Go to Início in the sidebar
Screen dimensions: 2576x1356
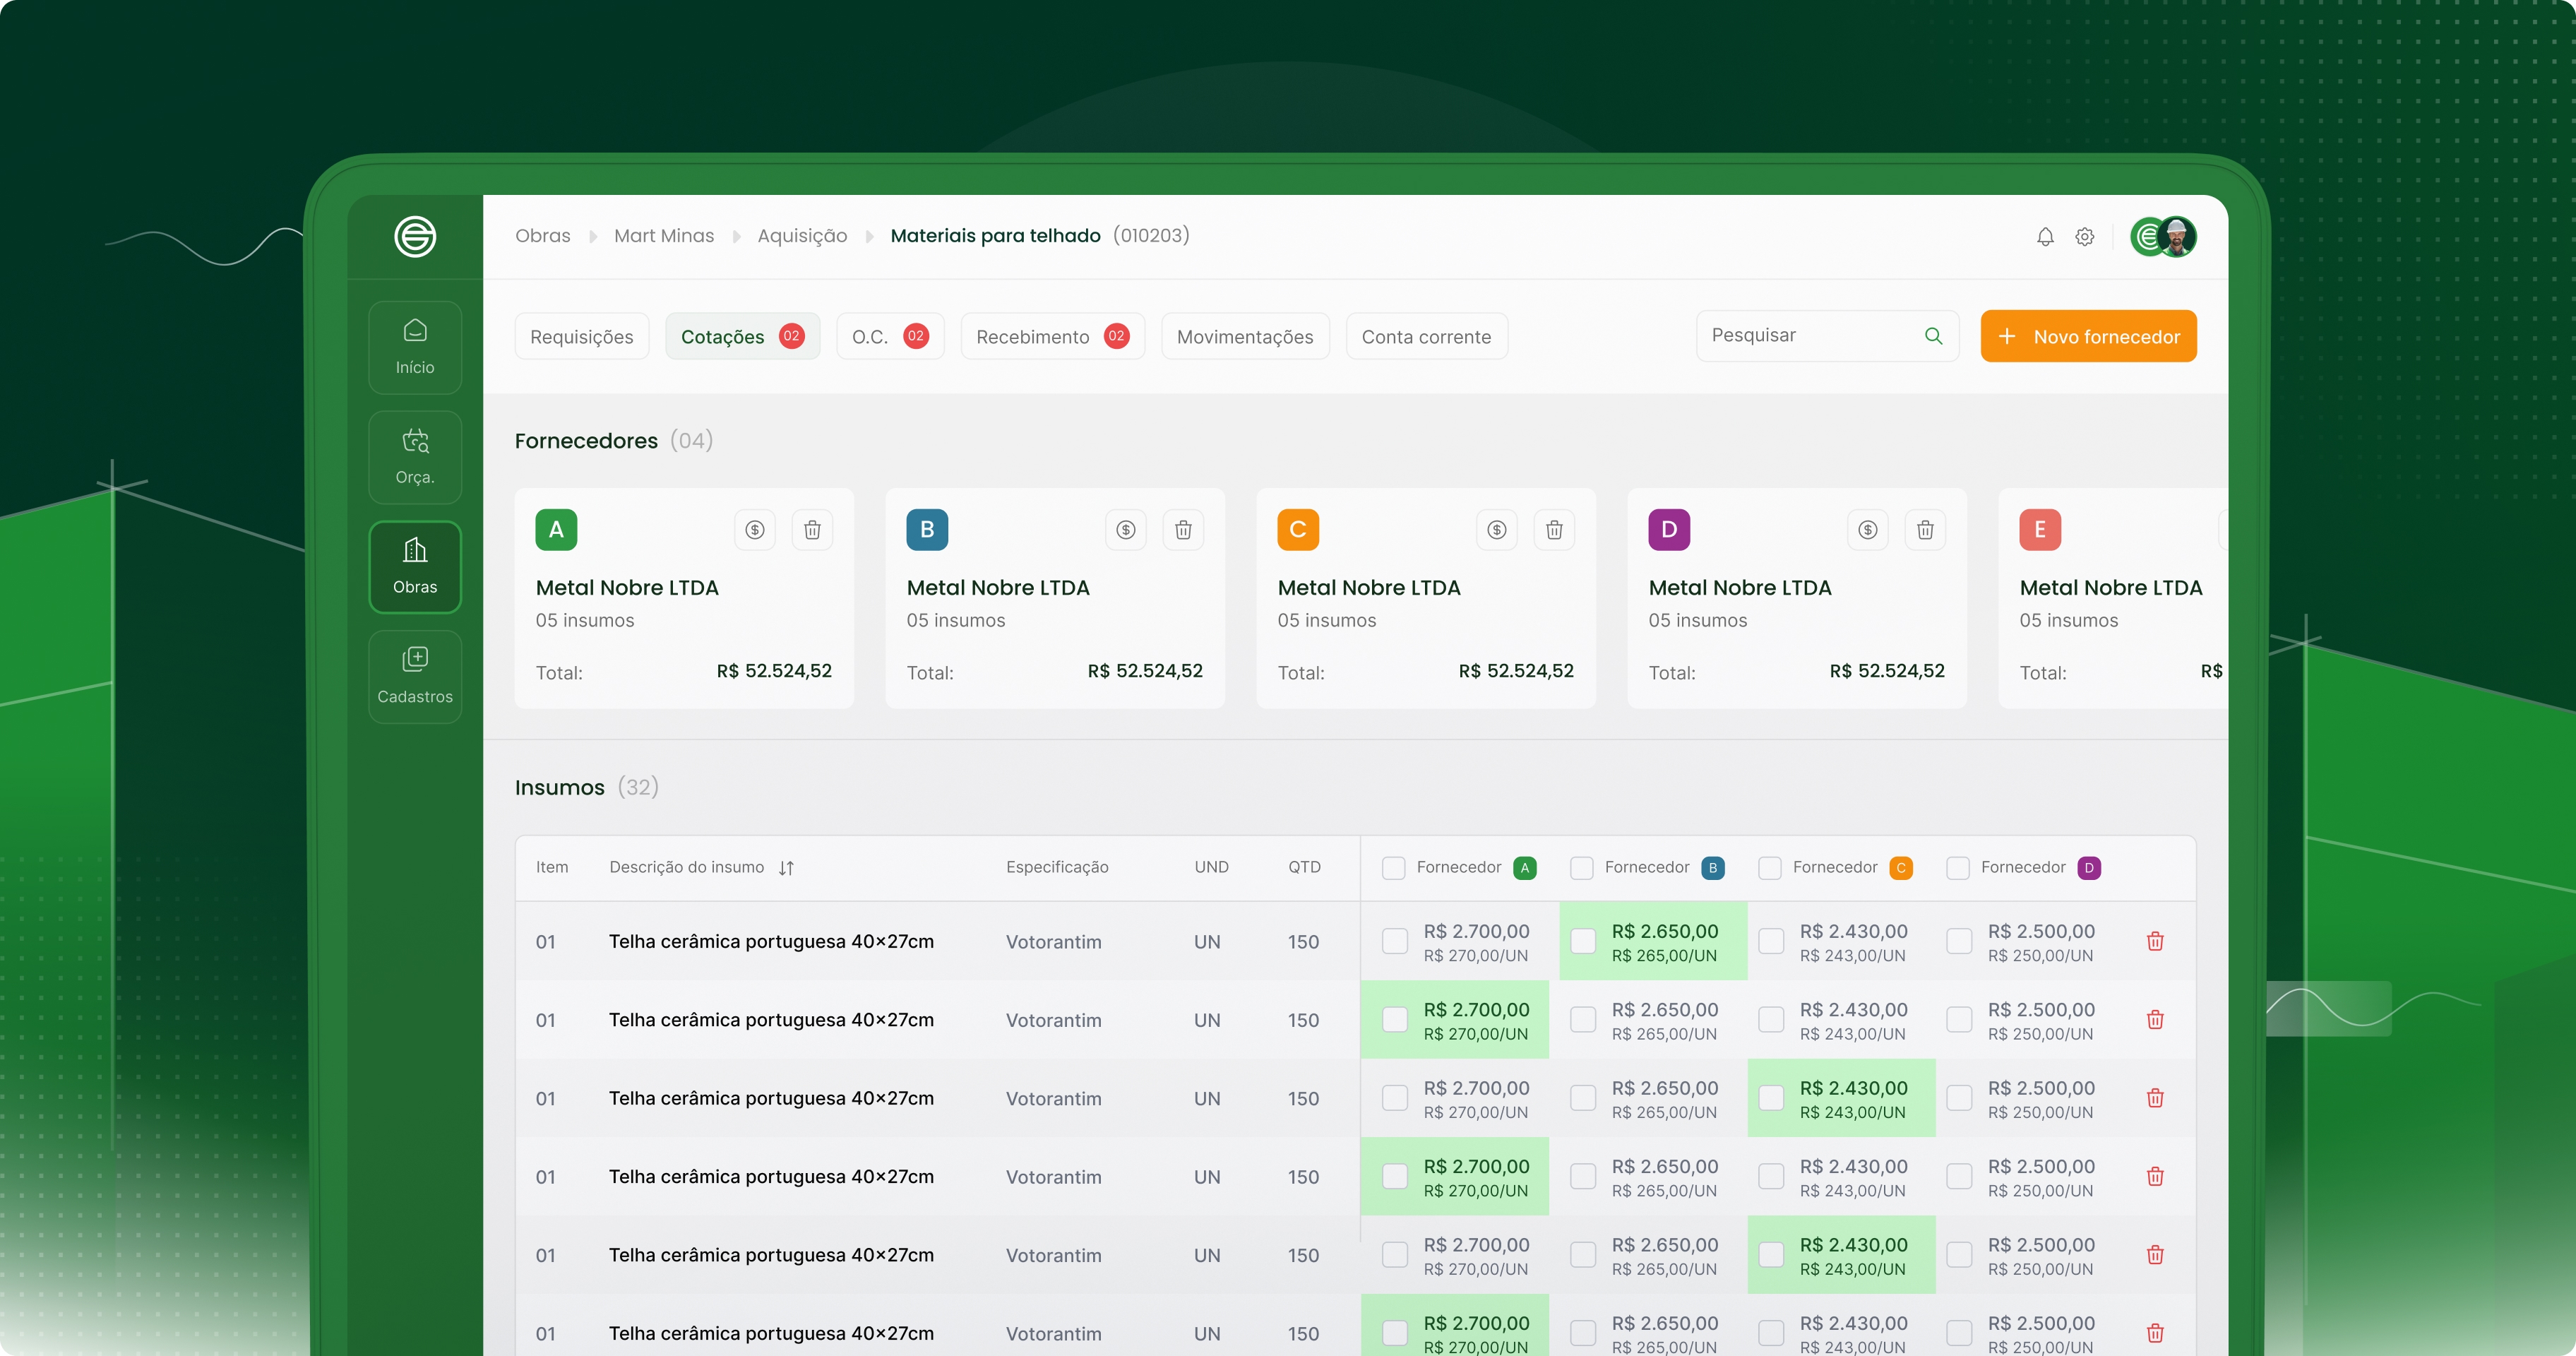(415, 347)
